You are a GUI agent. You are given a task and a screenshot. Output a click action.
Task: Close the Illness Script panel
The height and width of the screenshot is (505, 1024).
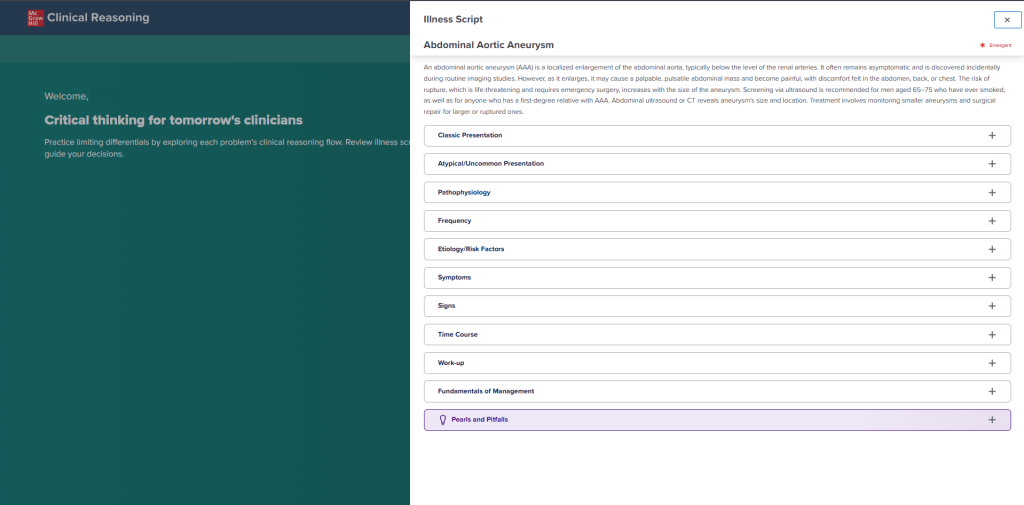tap(1007, 20)
